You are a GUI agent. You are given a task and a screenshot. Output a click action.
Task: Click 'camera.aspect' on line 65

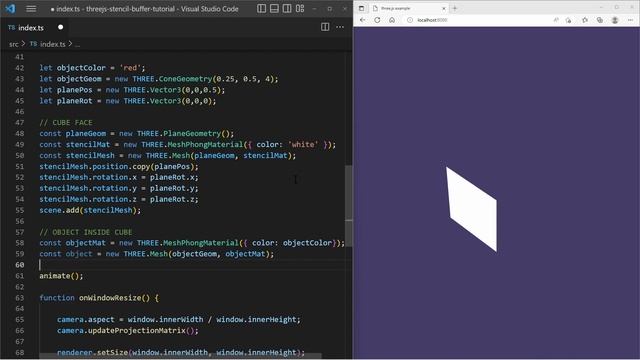(85, 320)
